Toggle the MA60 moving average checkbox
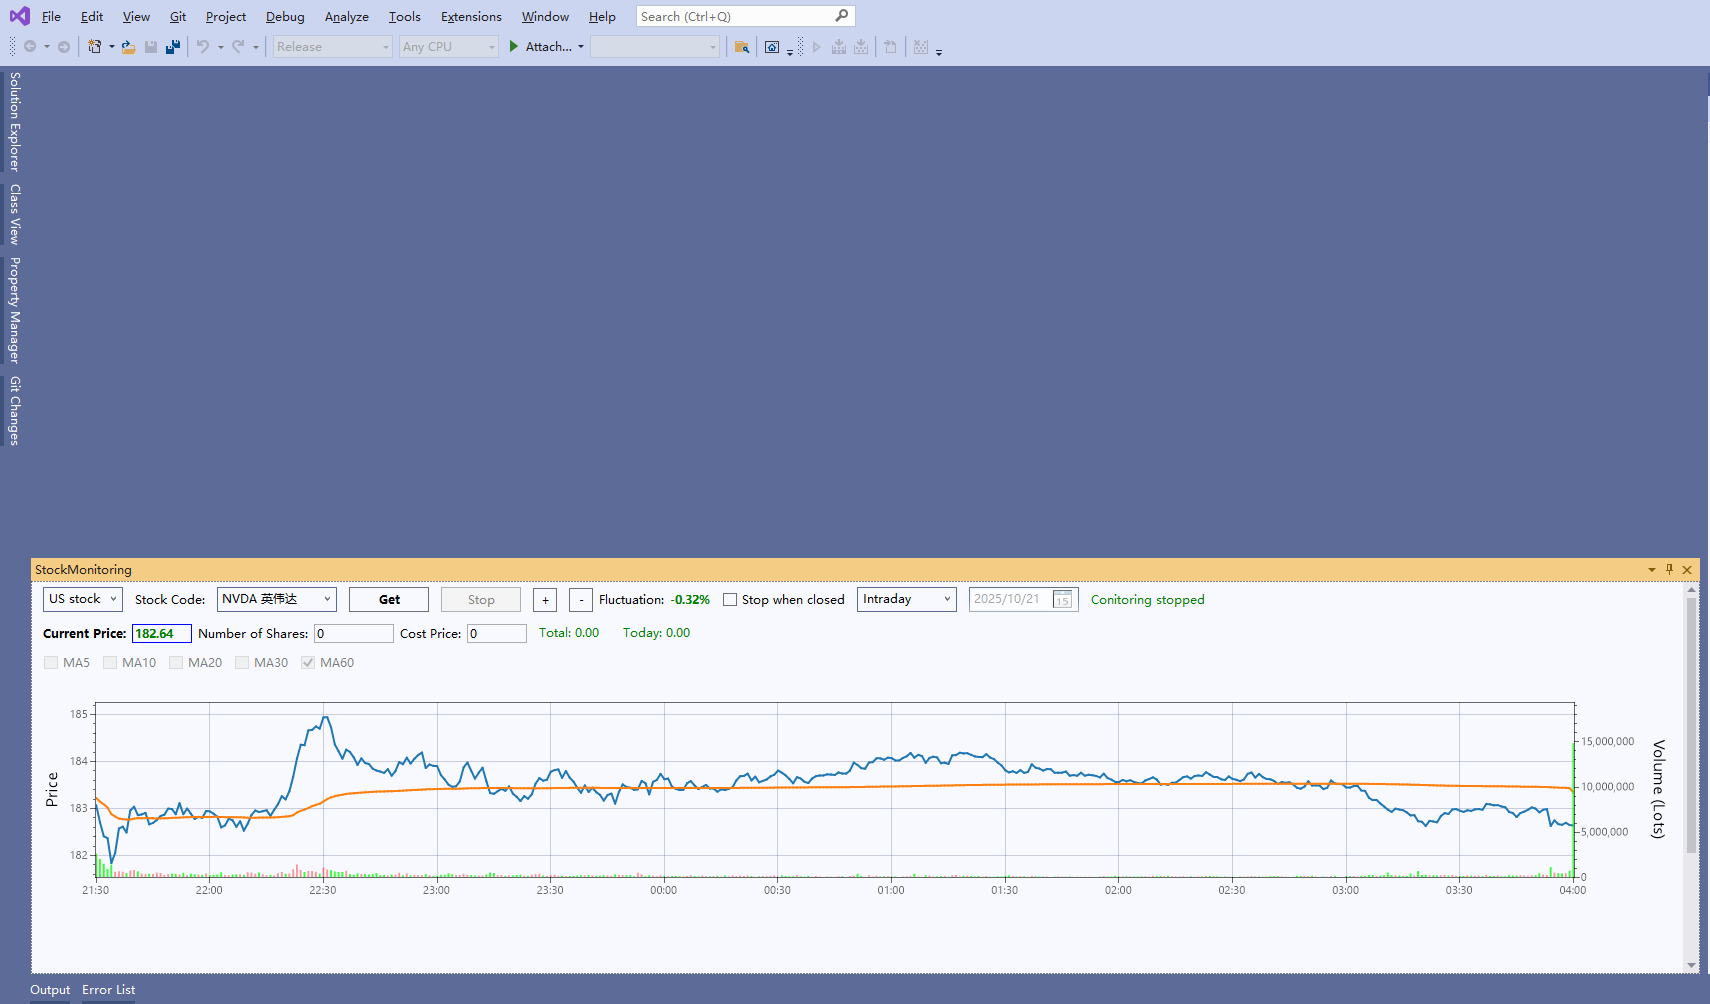This screenshot has width=1710, height=1004. [x=308, y=663]
